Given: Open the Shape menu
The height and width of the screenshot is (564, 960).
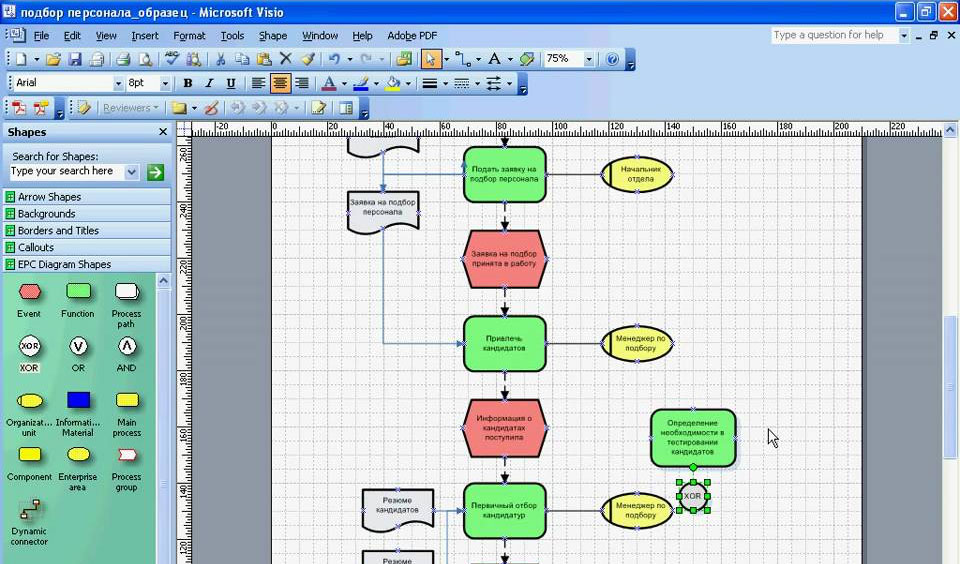Looking at the screenshot, I should pyautogui.click(x=272, y=36).
